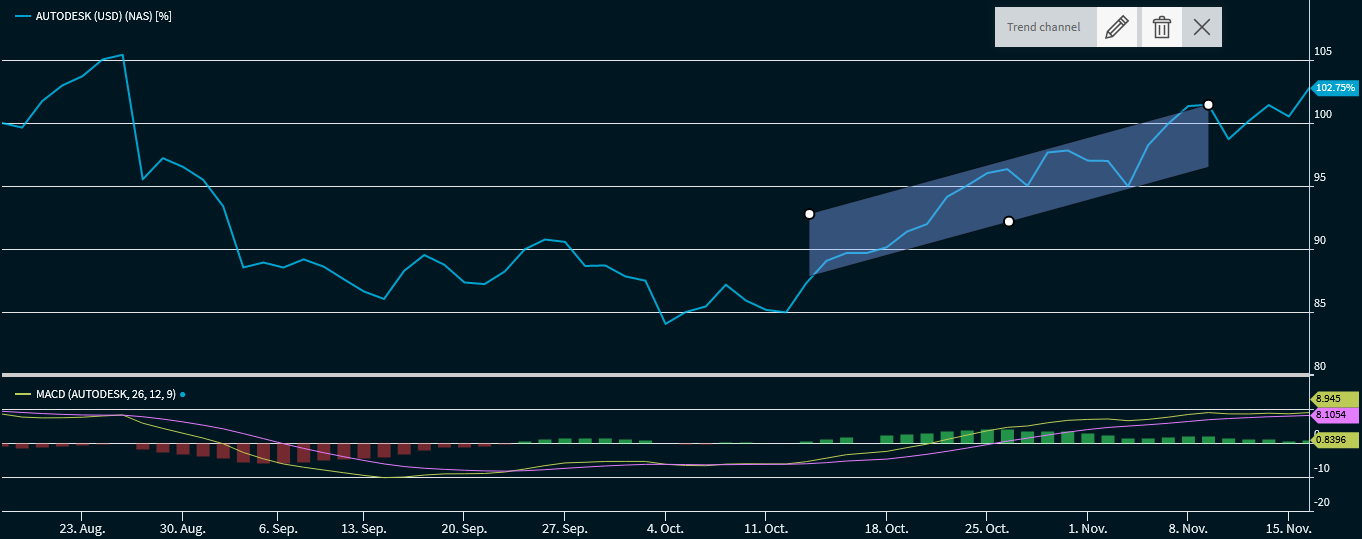Select the top-right handle of the trend channel

pos(1208,105)
